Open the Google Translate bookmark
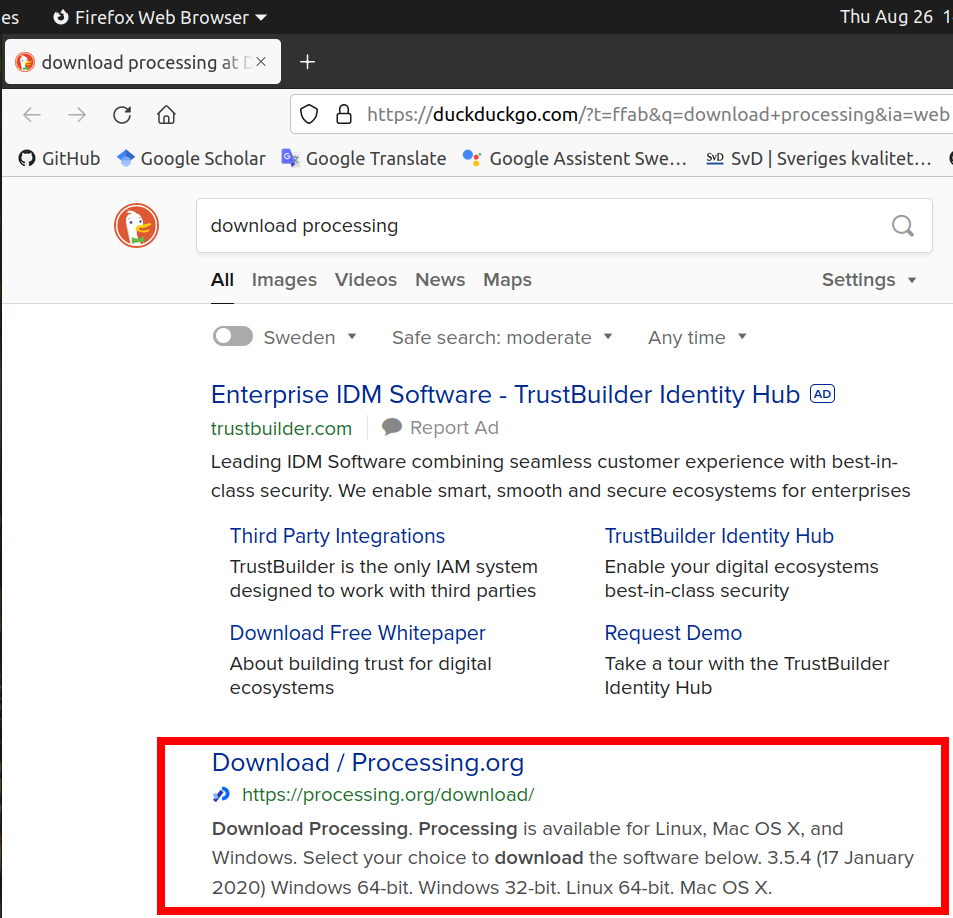Image resolution: width=953 pixels, height=918 pixels. click(363, 159)
